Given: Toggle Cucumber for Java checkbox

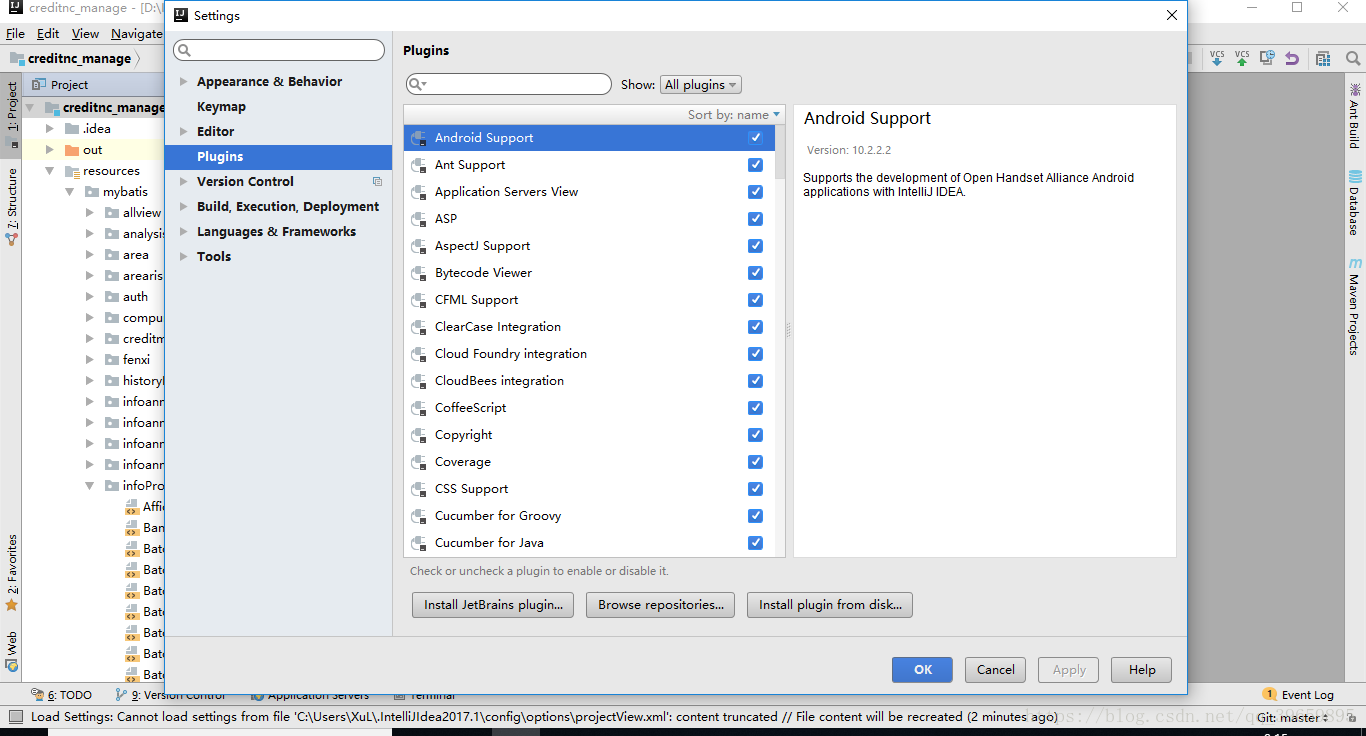Looking at the screenshot, I should click(755, 543).
